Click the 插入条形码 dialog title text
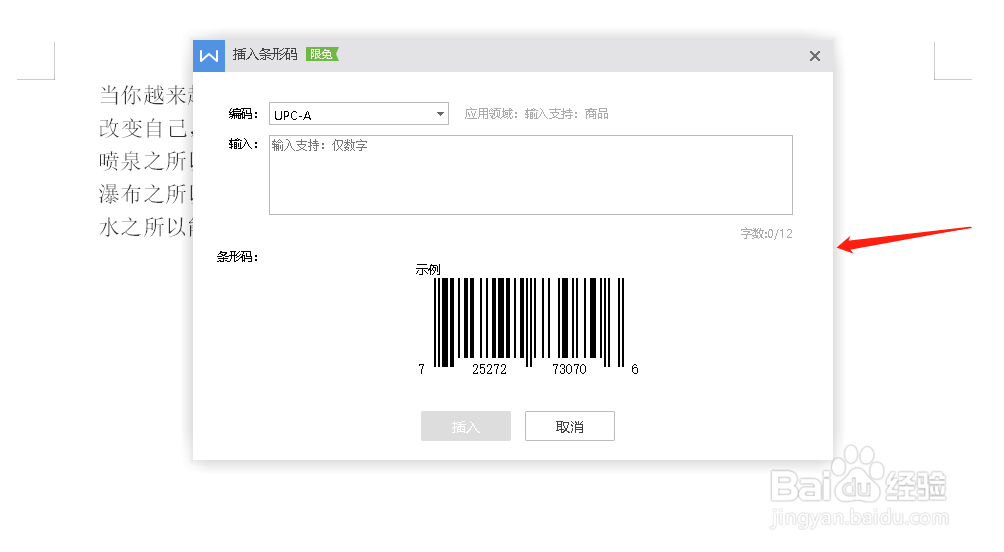The image size is (1004, 552). (265, 54)
